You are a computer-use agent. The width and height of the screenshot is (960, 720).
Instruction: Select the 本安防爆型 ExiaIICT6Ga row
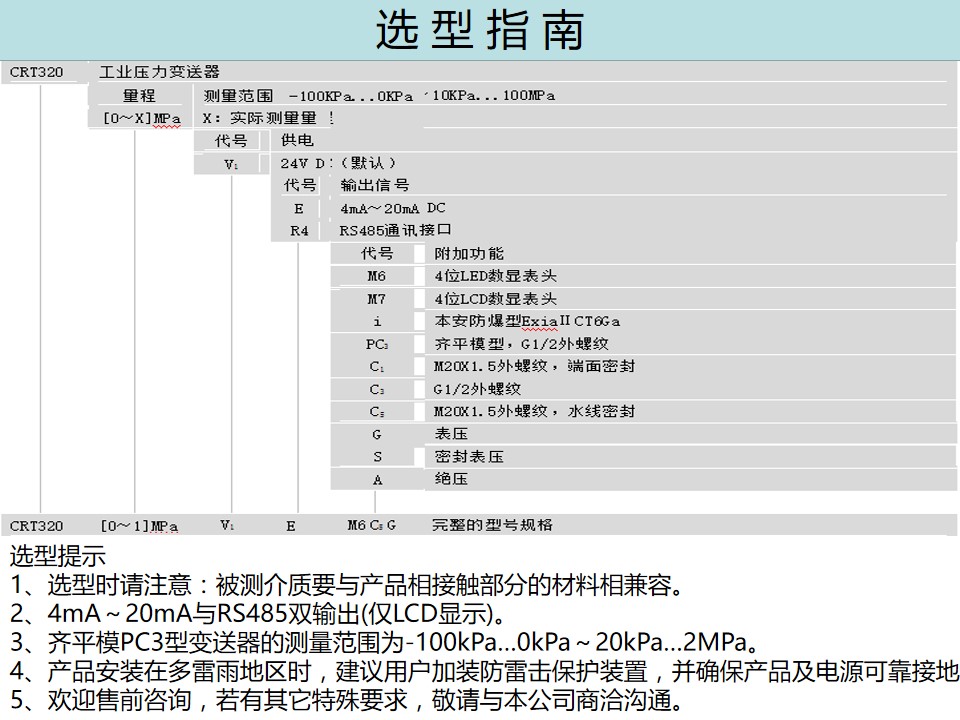click(x=527, y=321)
